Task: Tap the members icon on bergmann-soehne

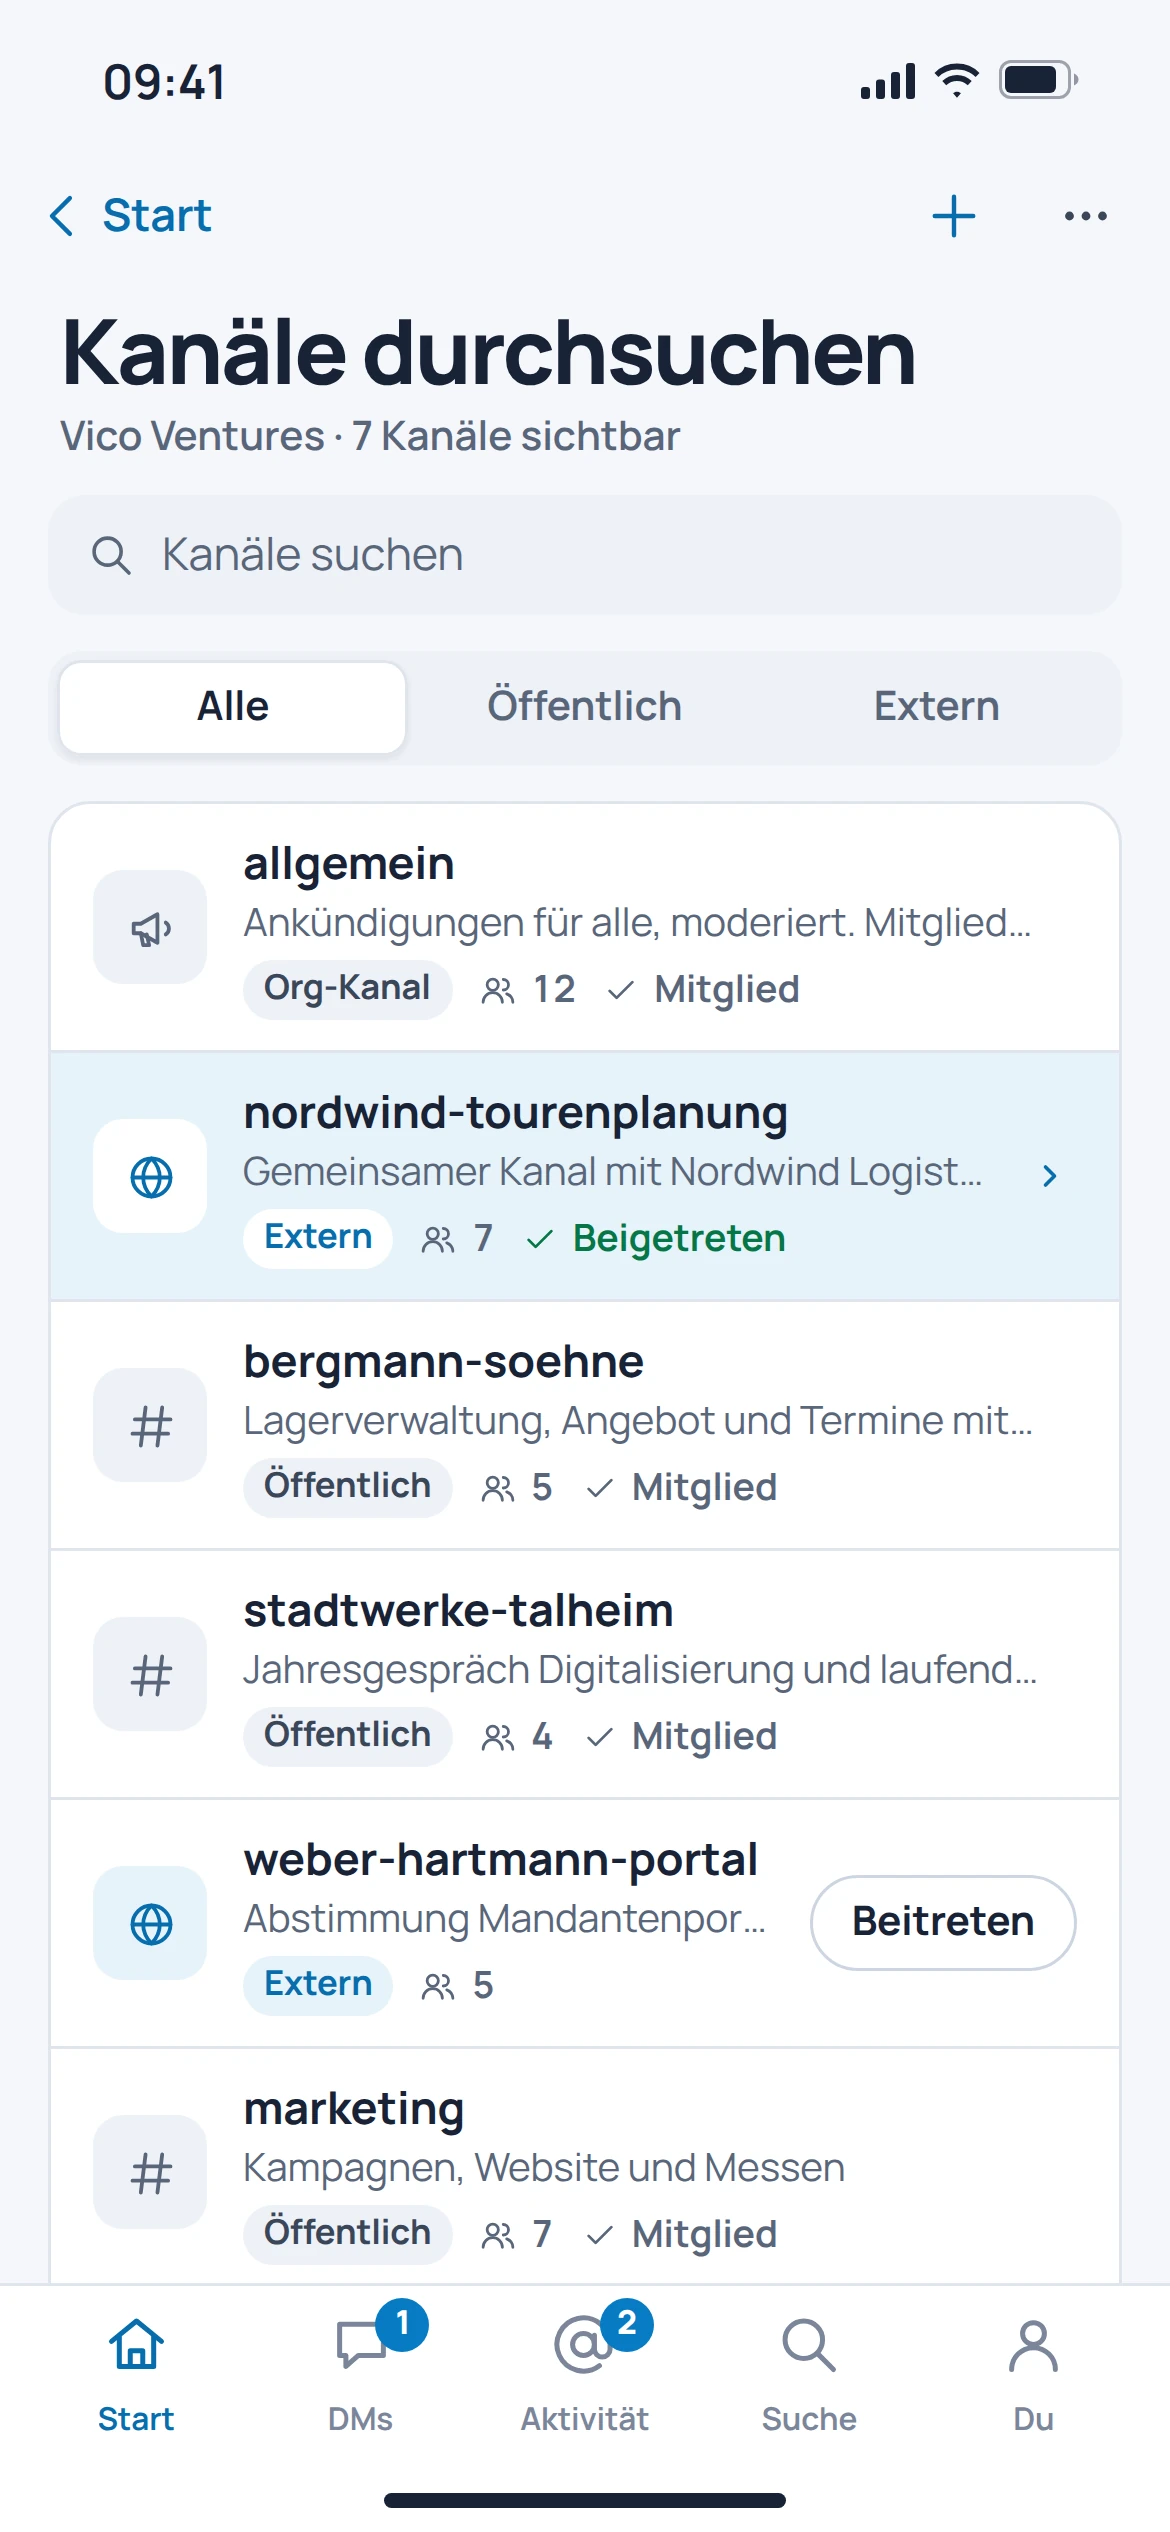Action: click(498, 1489)
